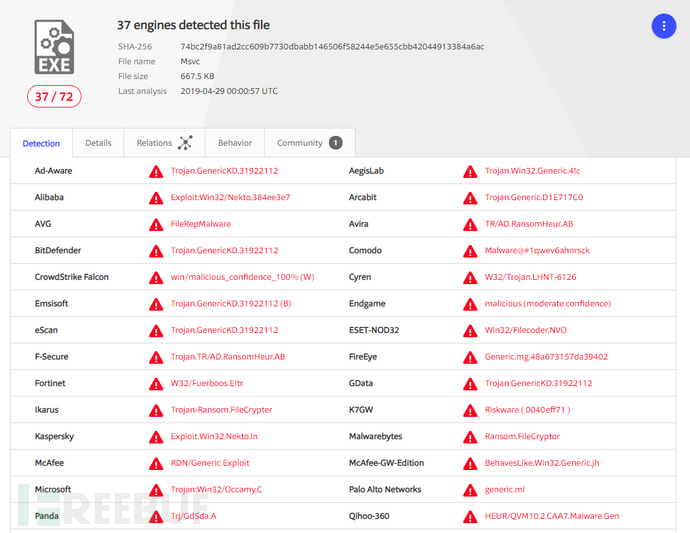Click the warning icon for Alibaba
The width and height of the screenshot is (690, 533).
click(x=156, y=198)
